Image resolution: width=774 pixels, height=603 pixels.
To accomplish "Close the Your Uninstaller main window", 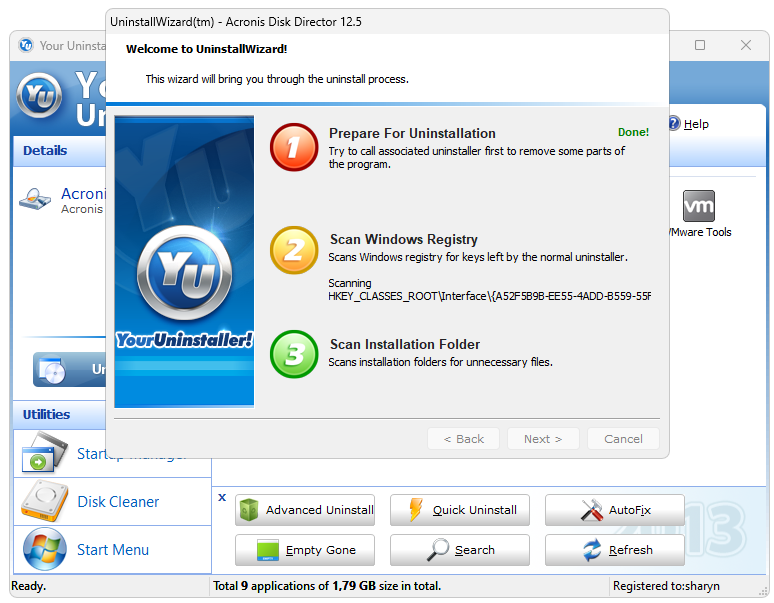I will (746, 45).
